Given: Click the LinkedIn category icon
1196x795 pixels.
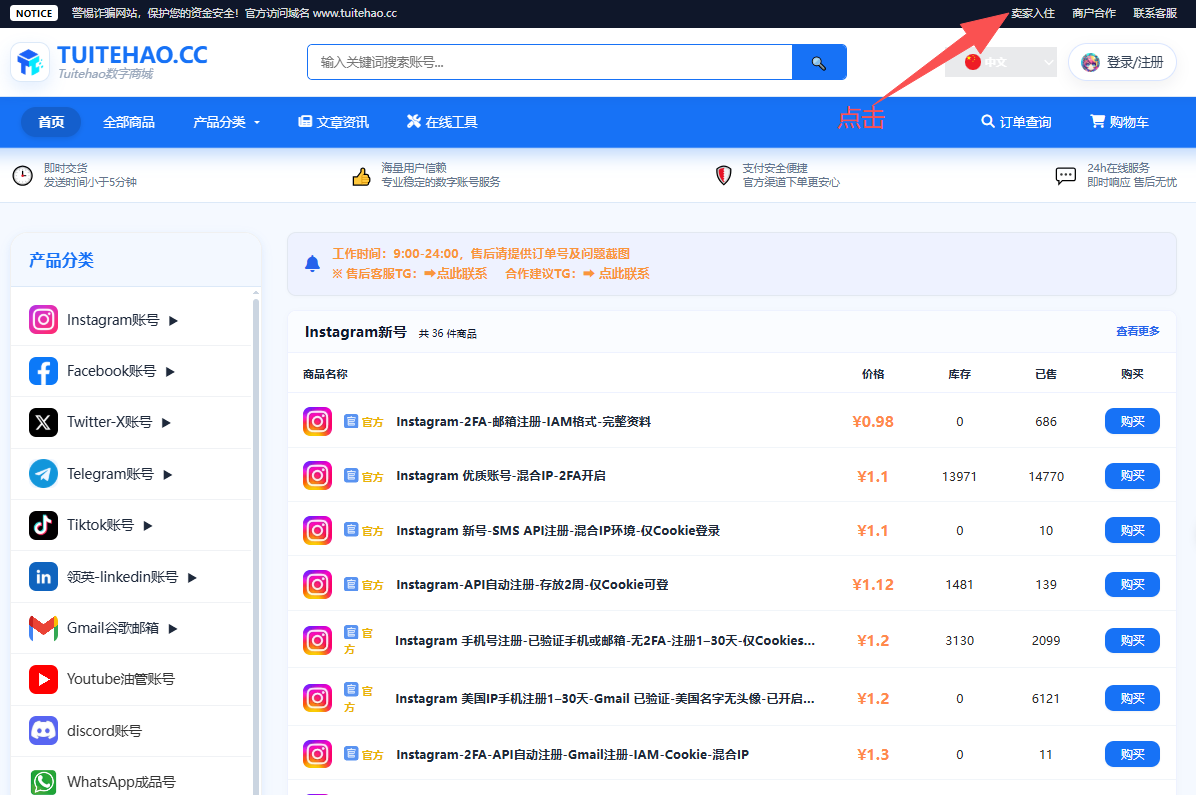Looking at the screenshot, I should (43, 577).
